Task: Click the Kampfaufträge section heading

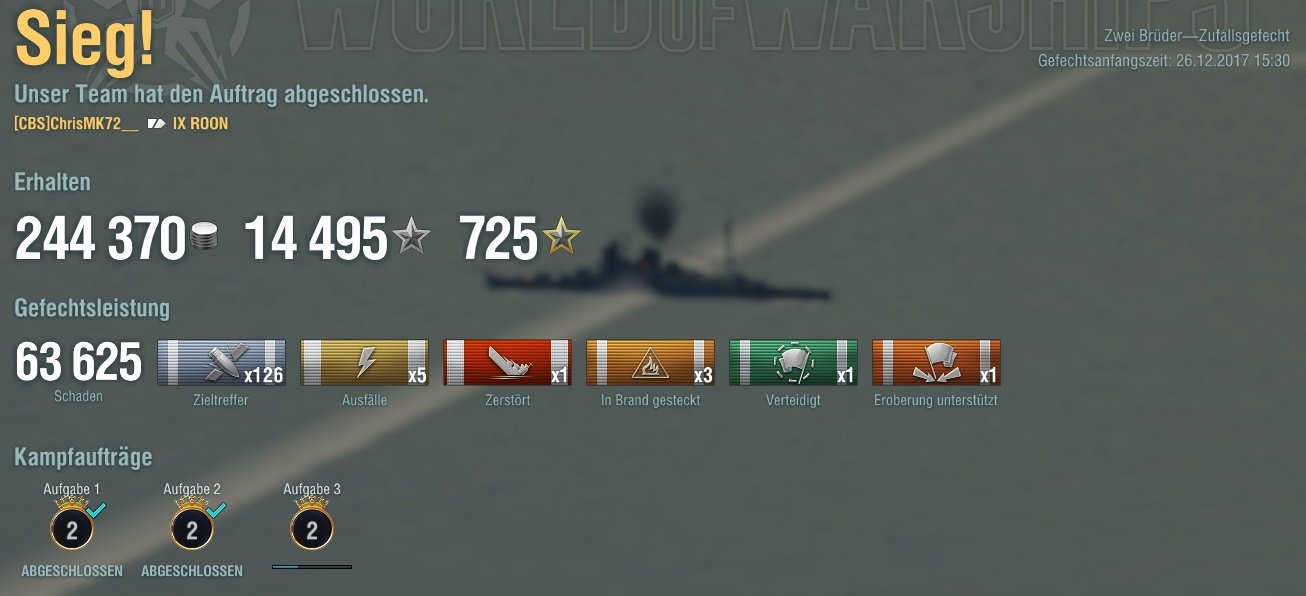Action: click(x=83, y=458)
